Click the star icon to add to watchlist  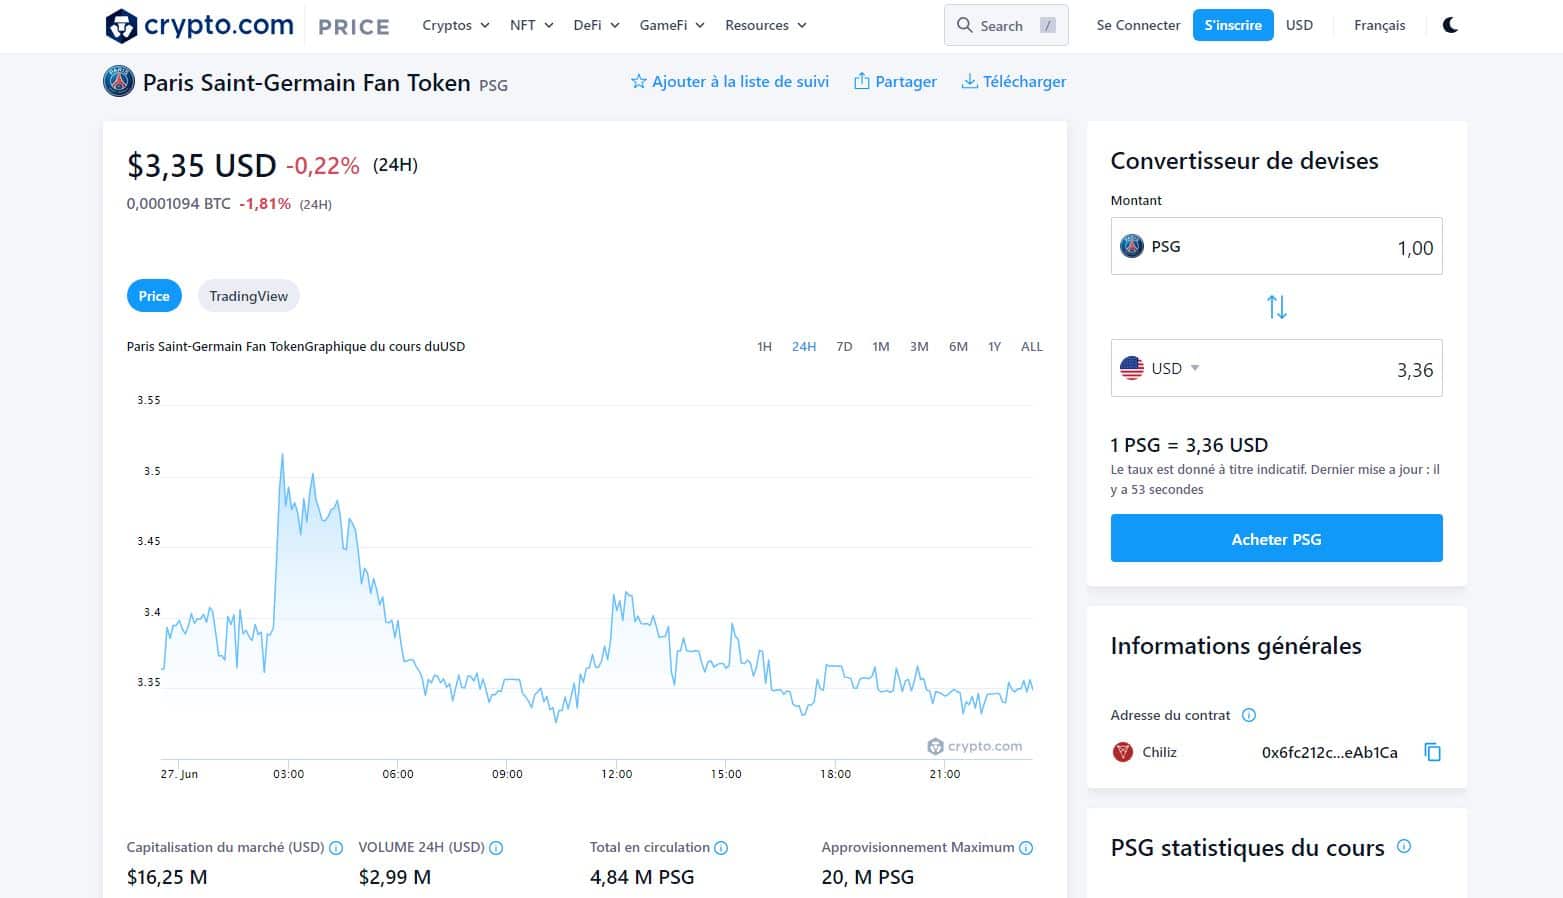638,82
